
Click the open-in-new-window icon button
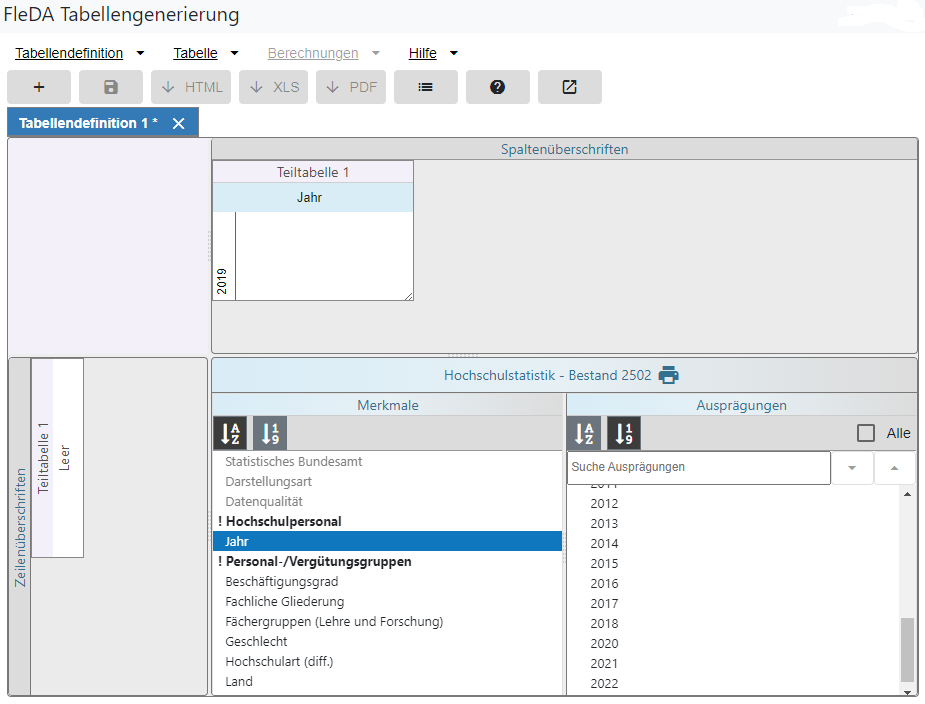click(x=569, y=87)
